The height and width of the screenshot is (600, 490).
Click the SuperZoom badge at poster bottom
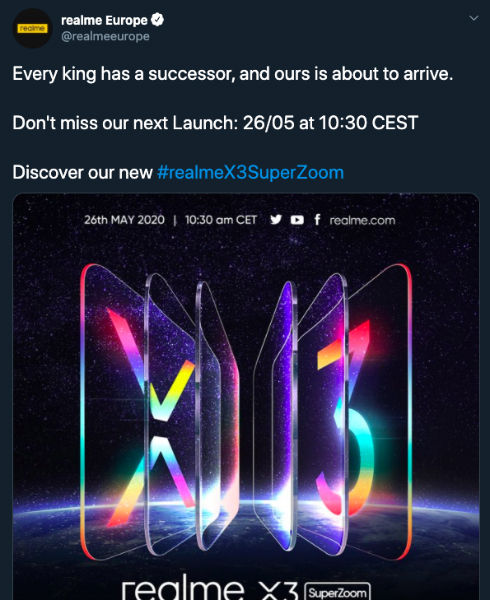pyautogui.click(x=337, y=592)
